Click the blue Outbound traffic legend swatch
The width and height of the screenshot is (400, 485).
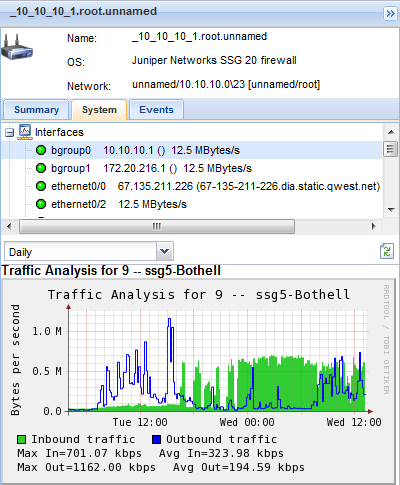coord(156,439)
